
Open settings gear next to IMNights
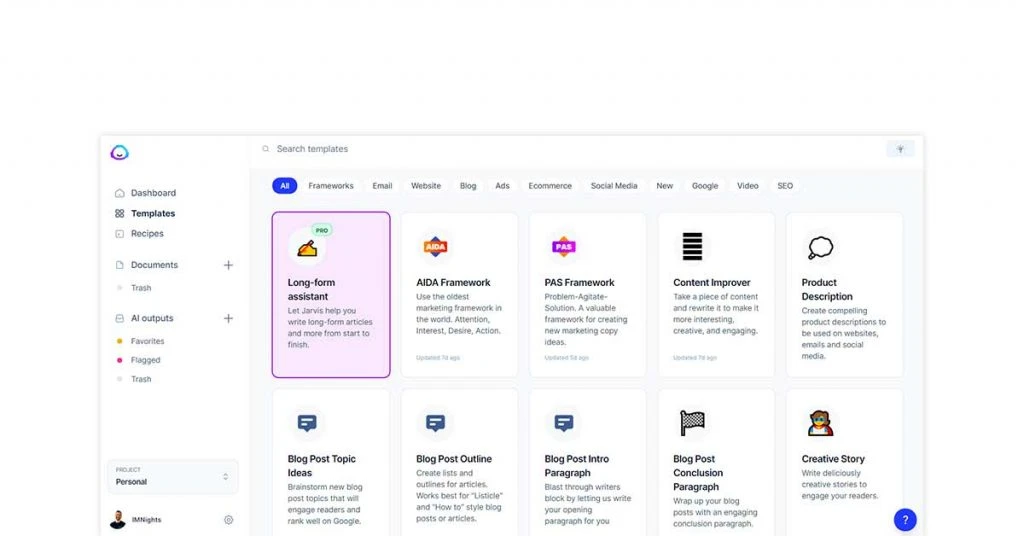tap(229, 520)
